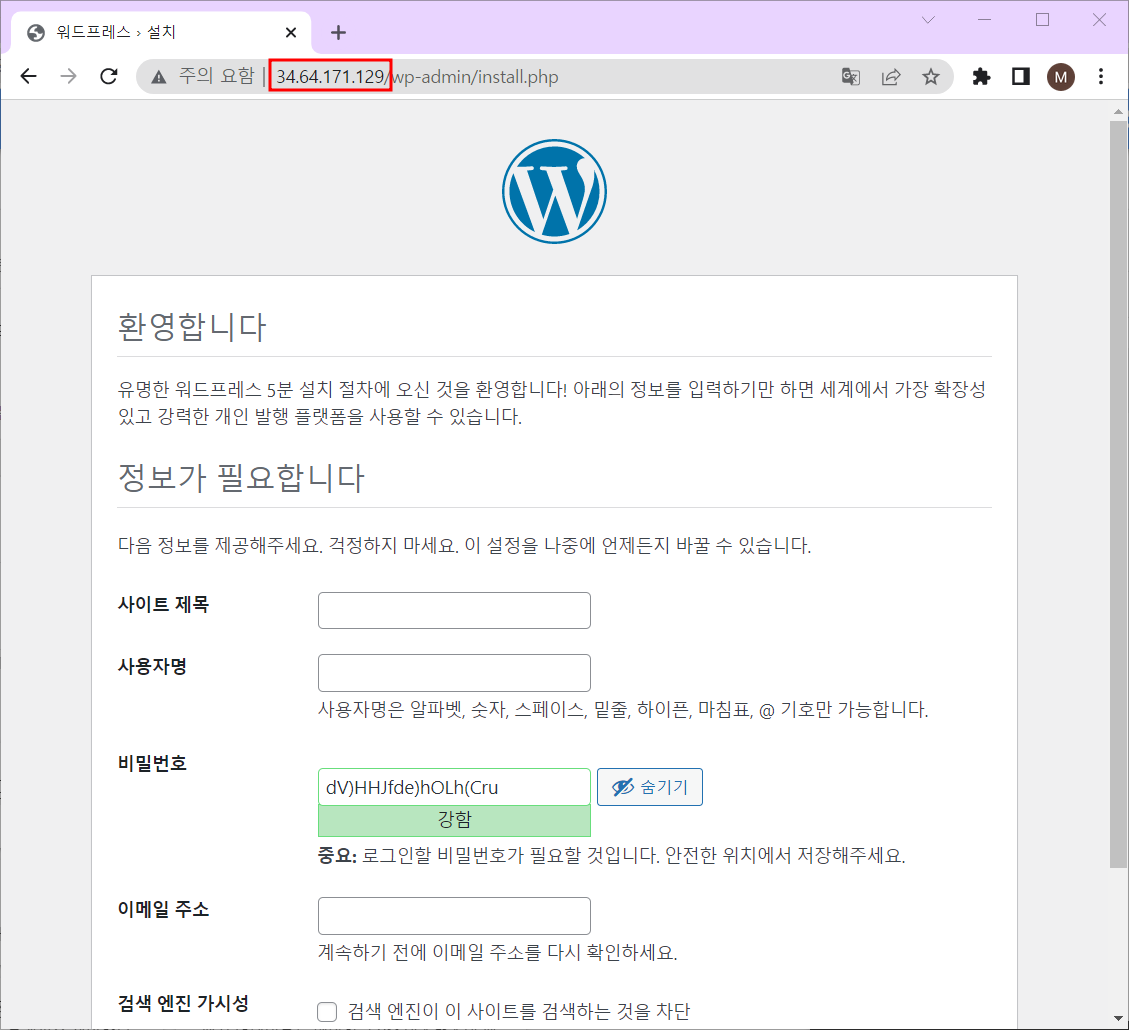Bookmark page with the star icon
The height and width of the screenshot is (1030, 1129).
coord(930,76)
